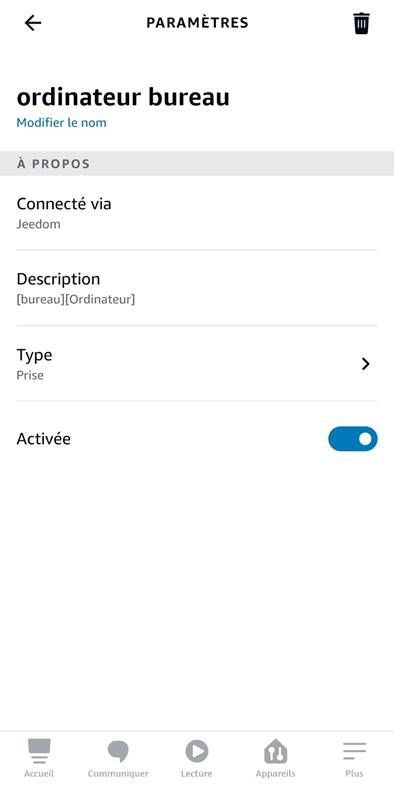Image resolution: width=394 pixels, height=789 pixels.
Task: Open Appareils devices icon
Action: (275, 751)
